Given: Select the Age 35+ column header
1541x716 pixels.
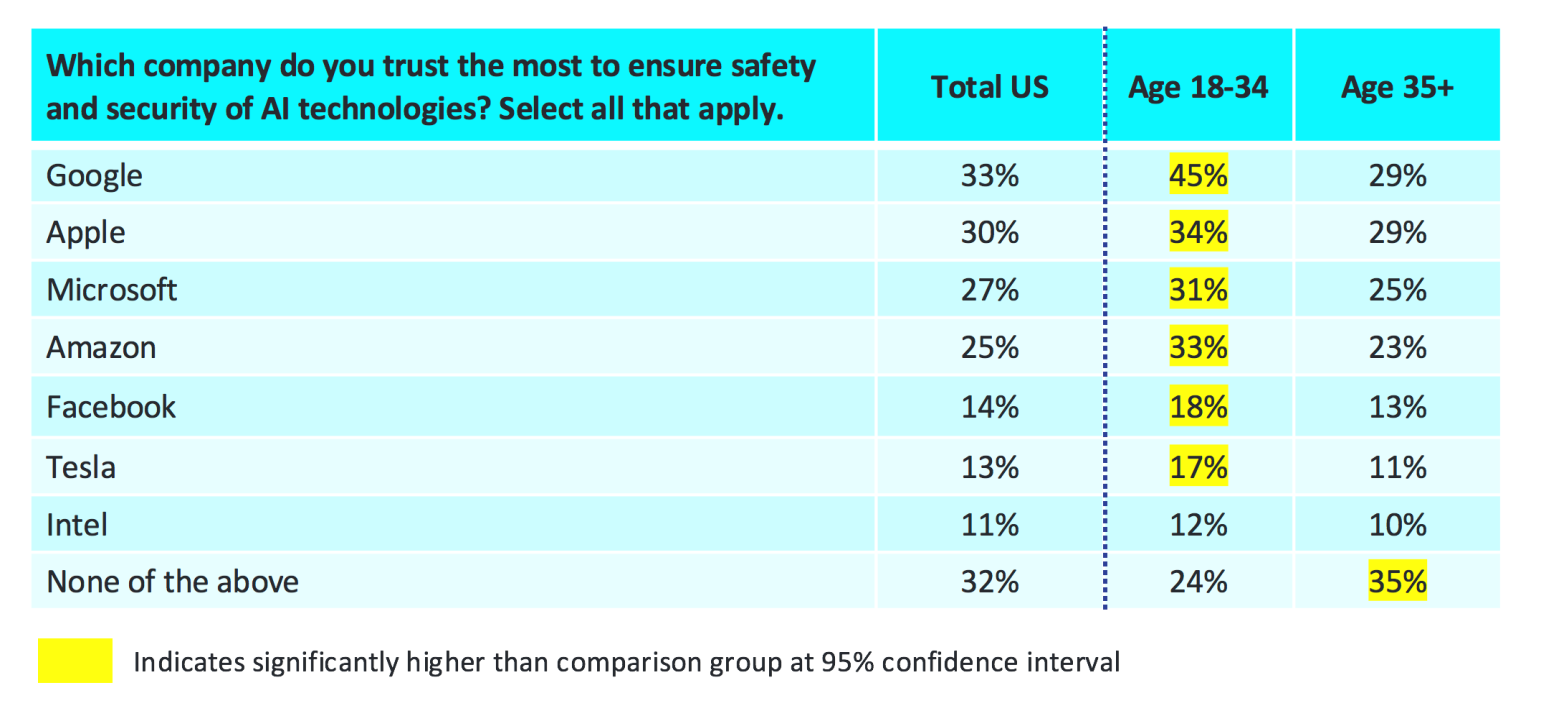Looking at the screenshot, I should coord(1397,87).
